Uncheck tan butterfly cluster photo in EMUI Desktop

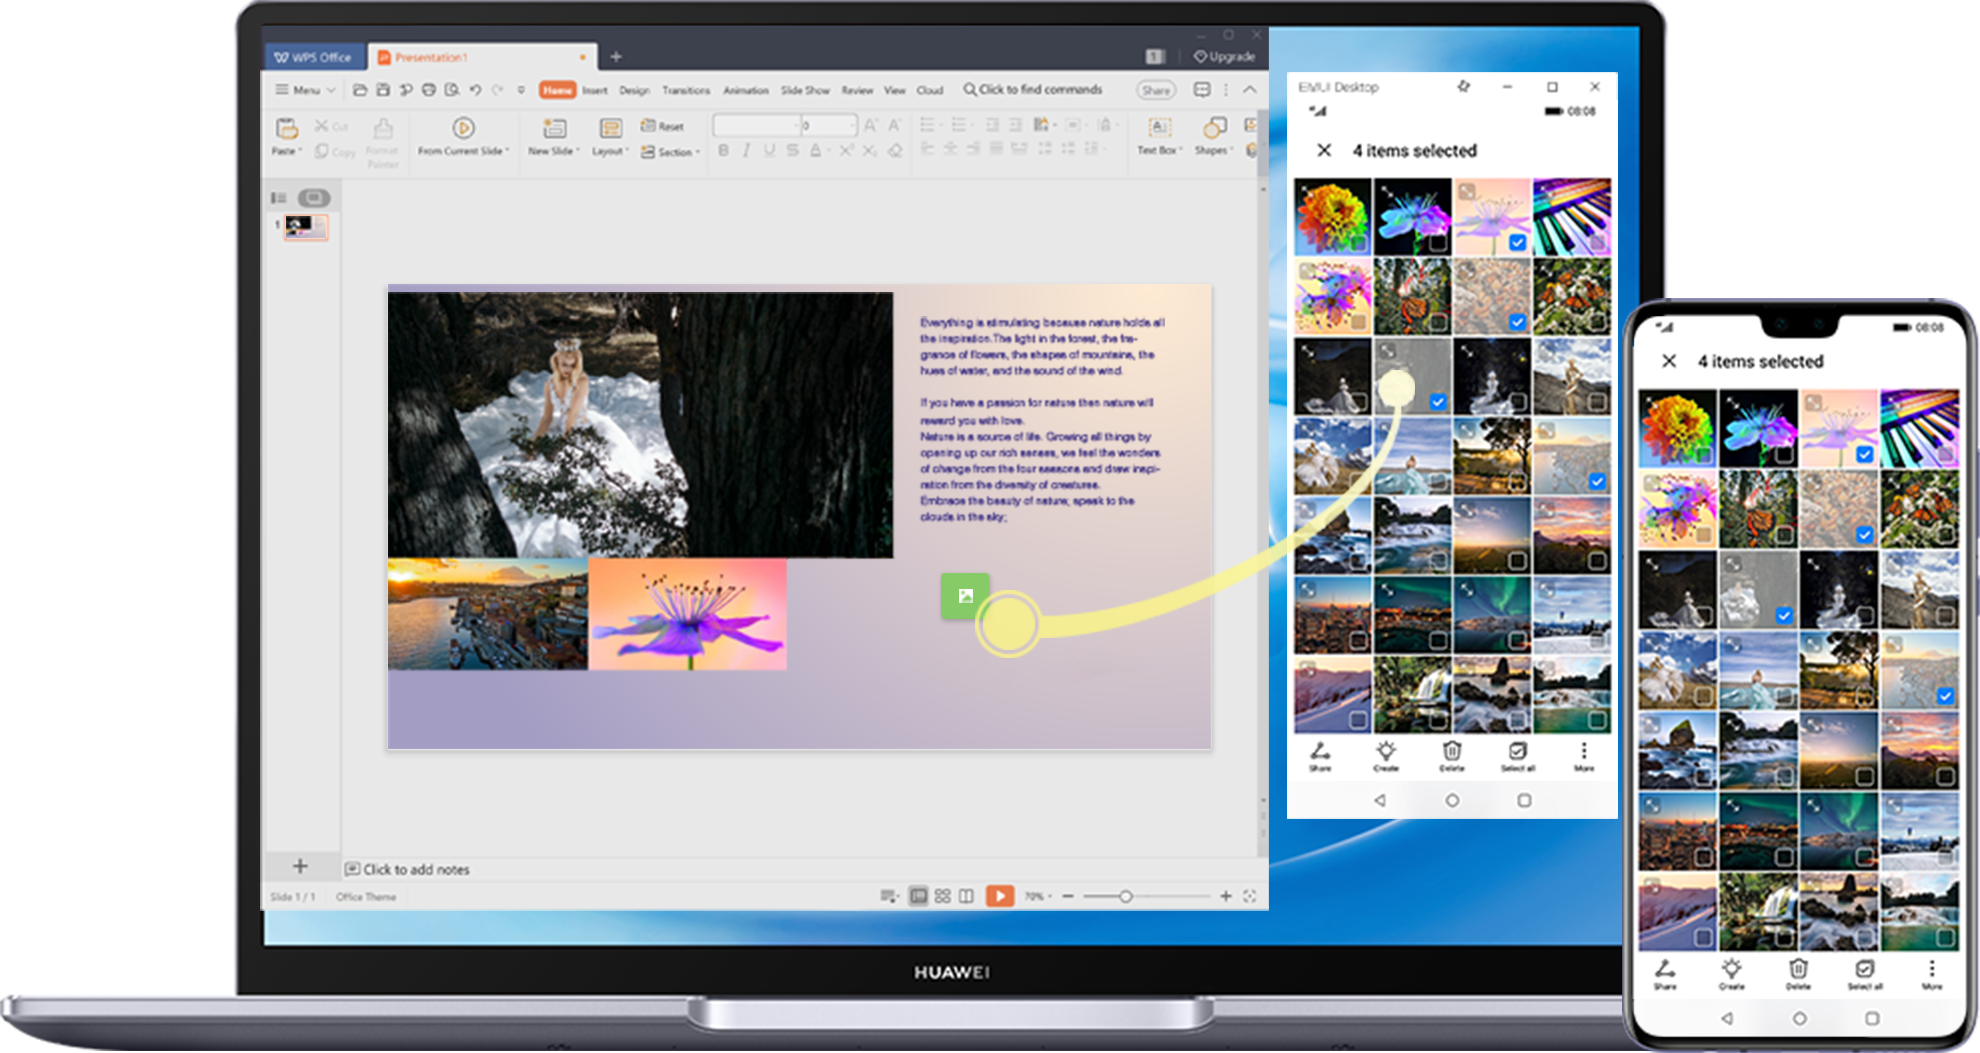(x=1518, y=322)
